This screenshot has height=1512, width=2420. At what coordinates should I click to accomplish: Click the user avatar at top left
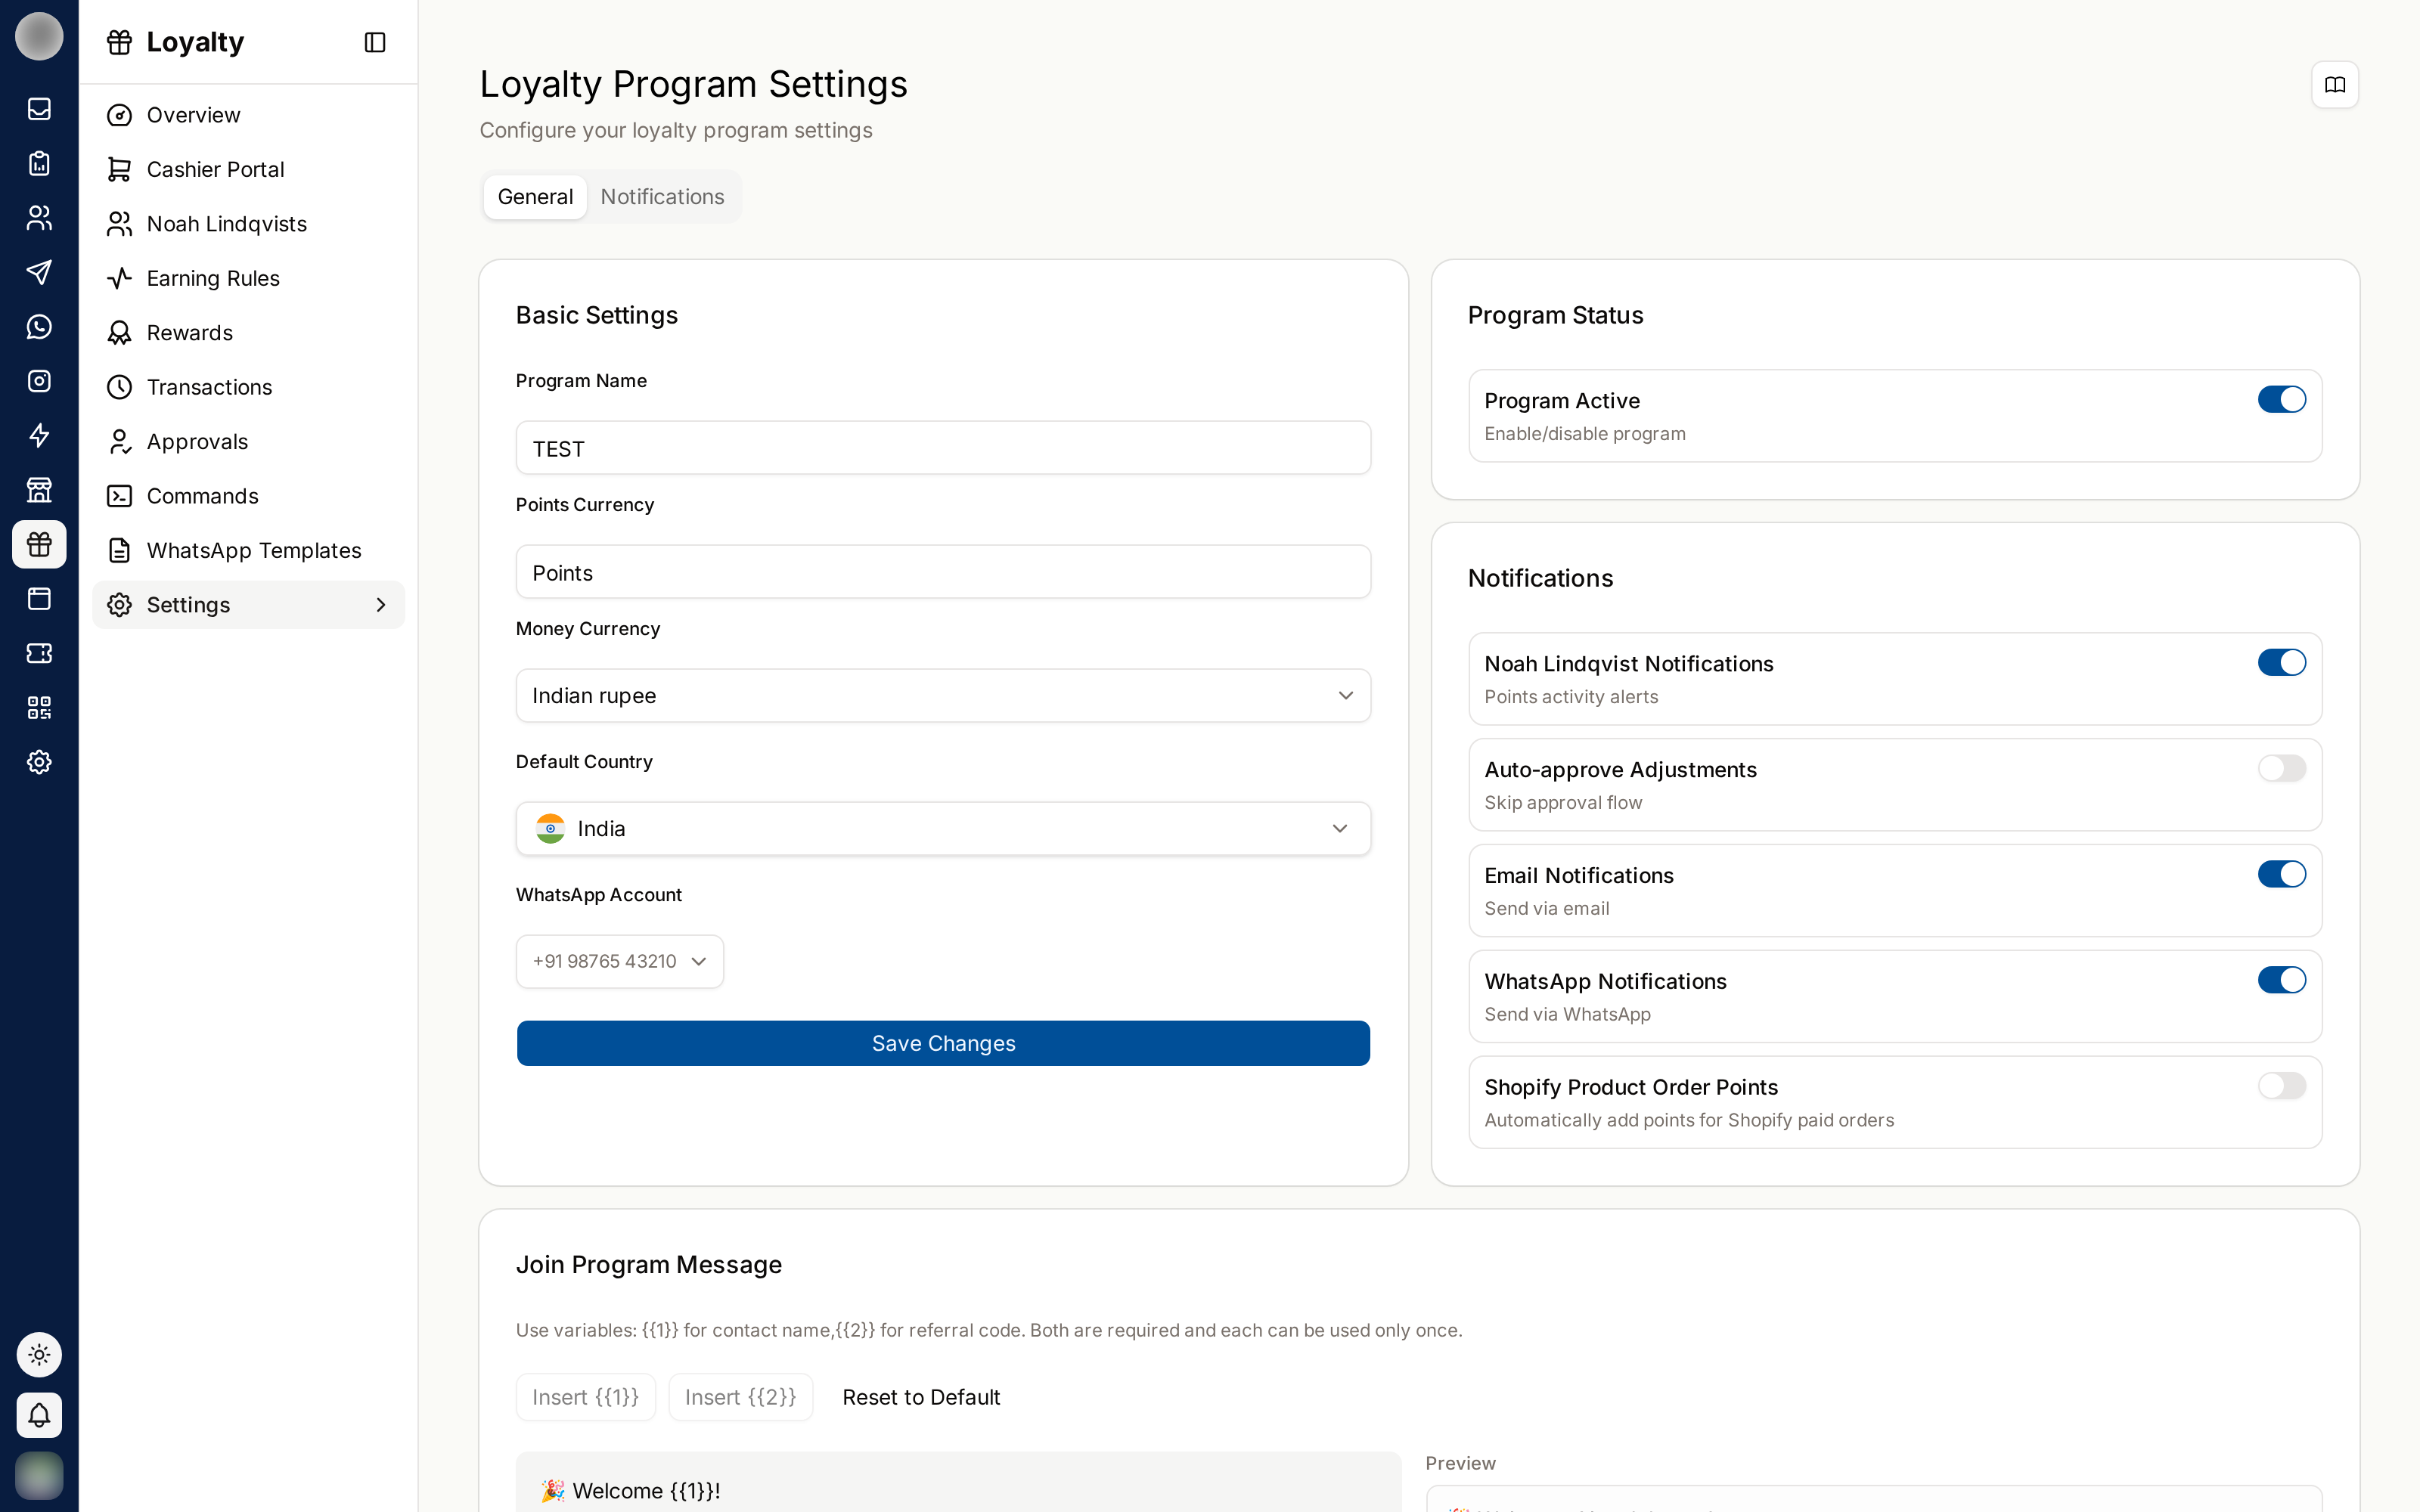(39, 36)
